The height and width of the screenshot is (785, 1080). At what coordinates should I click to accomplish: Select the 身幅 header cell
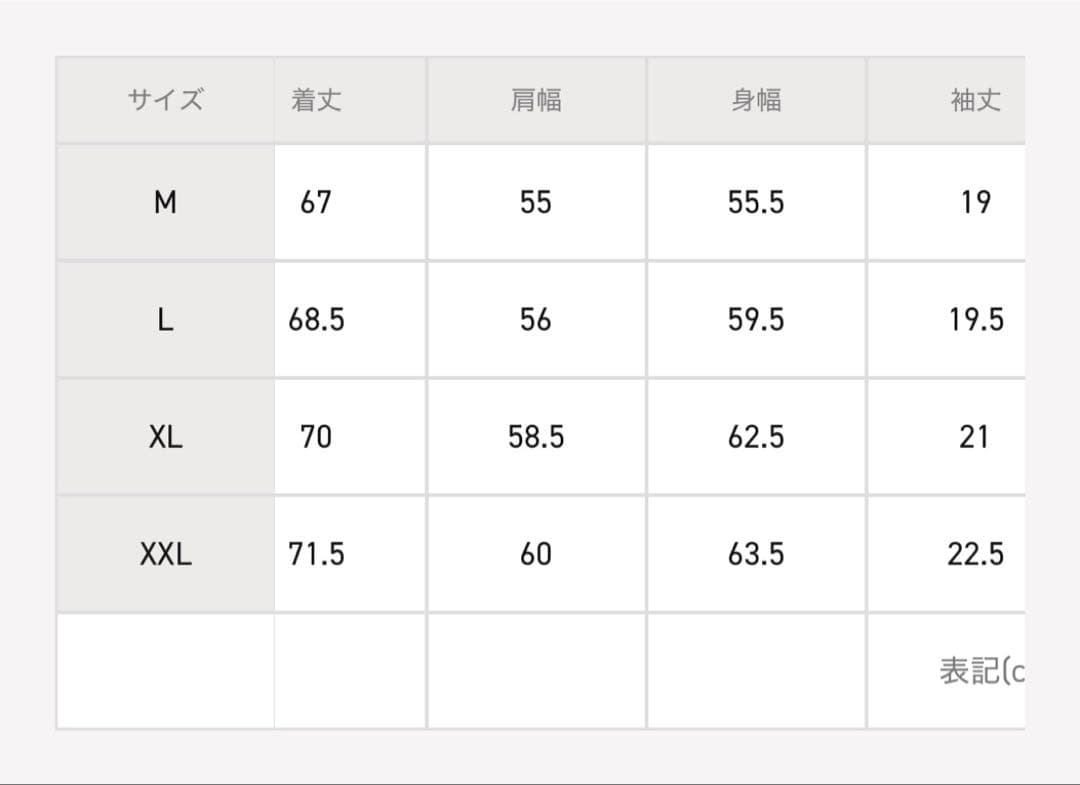[756, 100]
